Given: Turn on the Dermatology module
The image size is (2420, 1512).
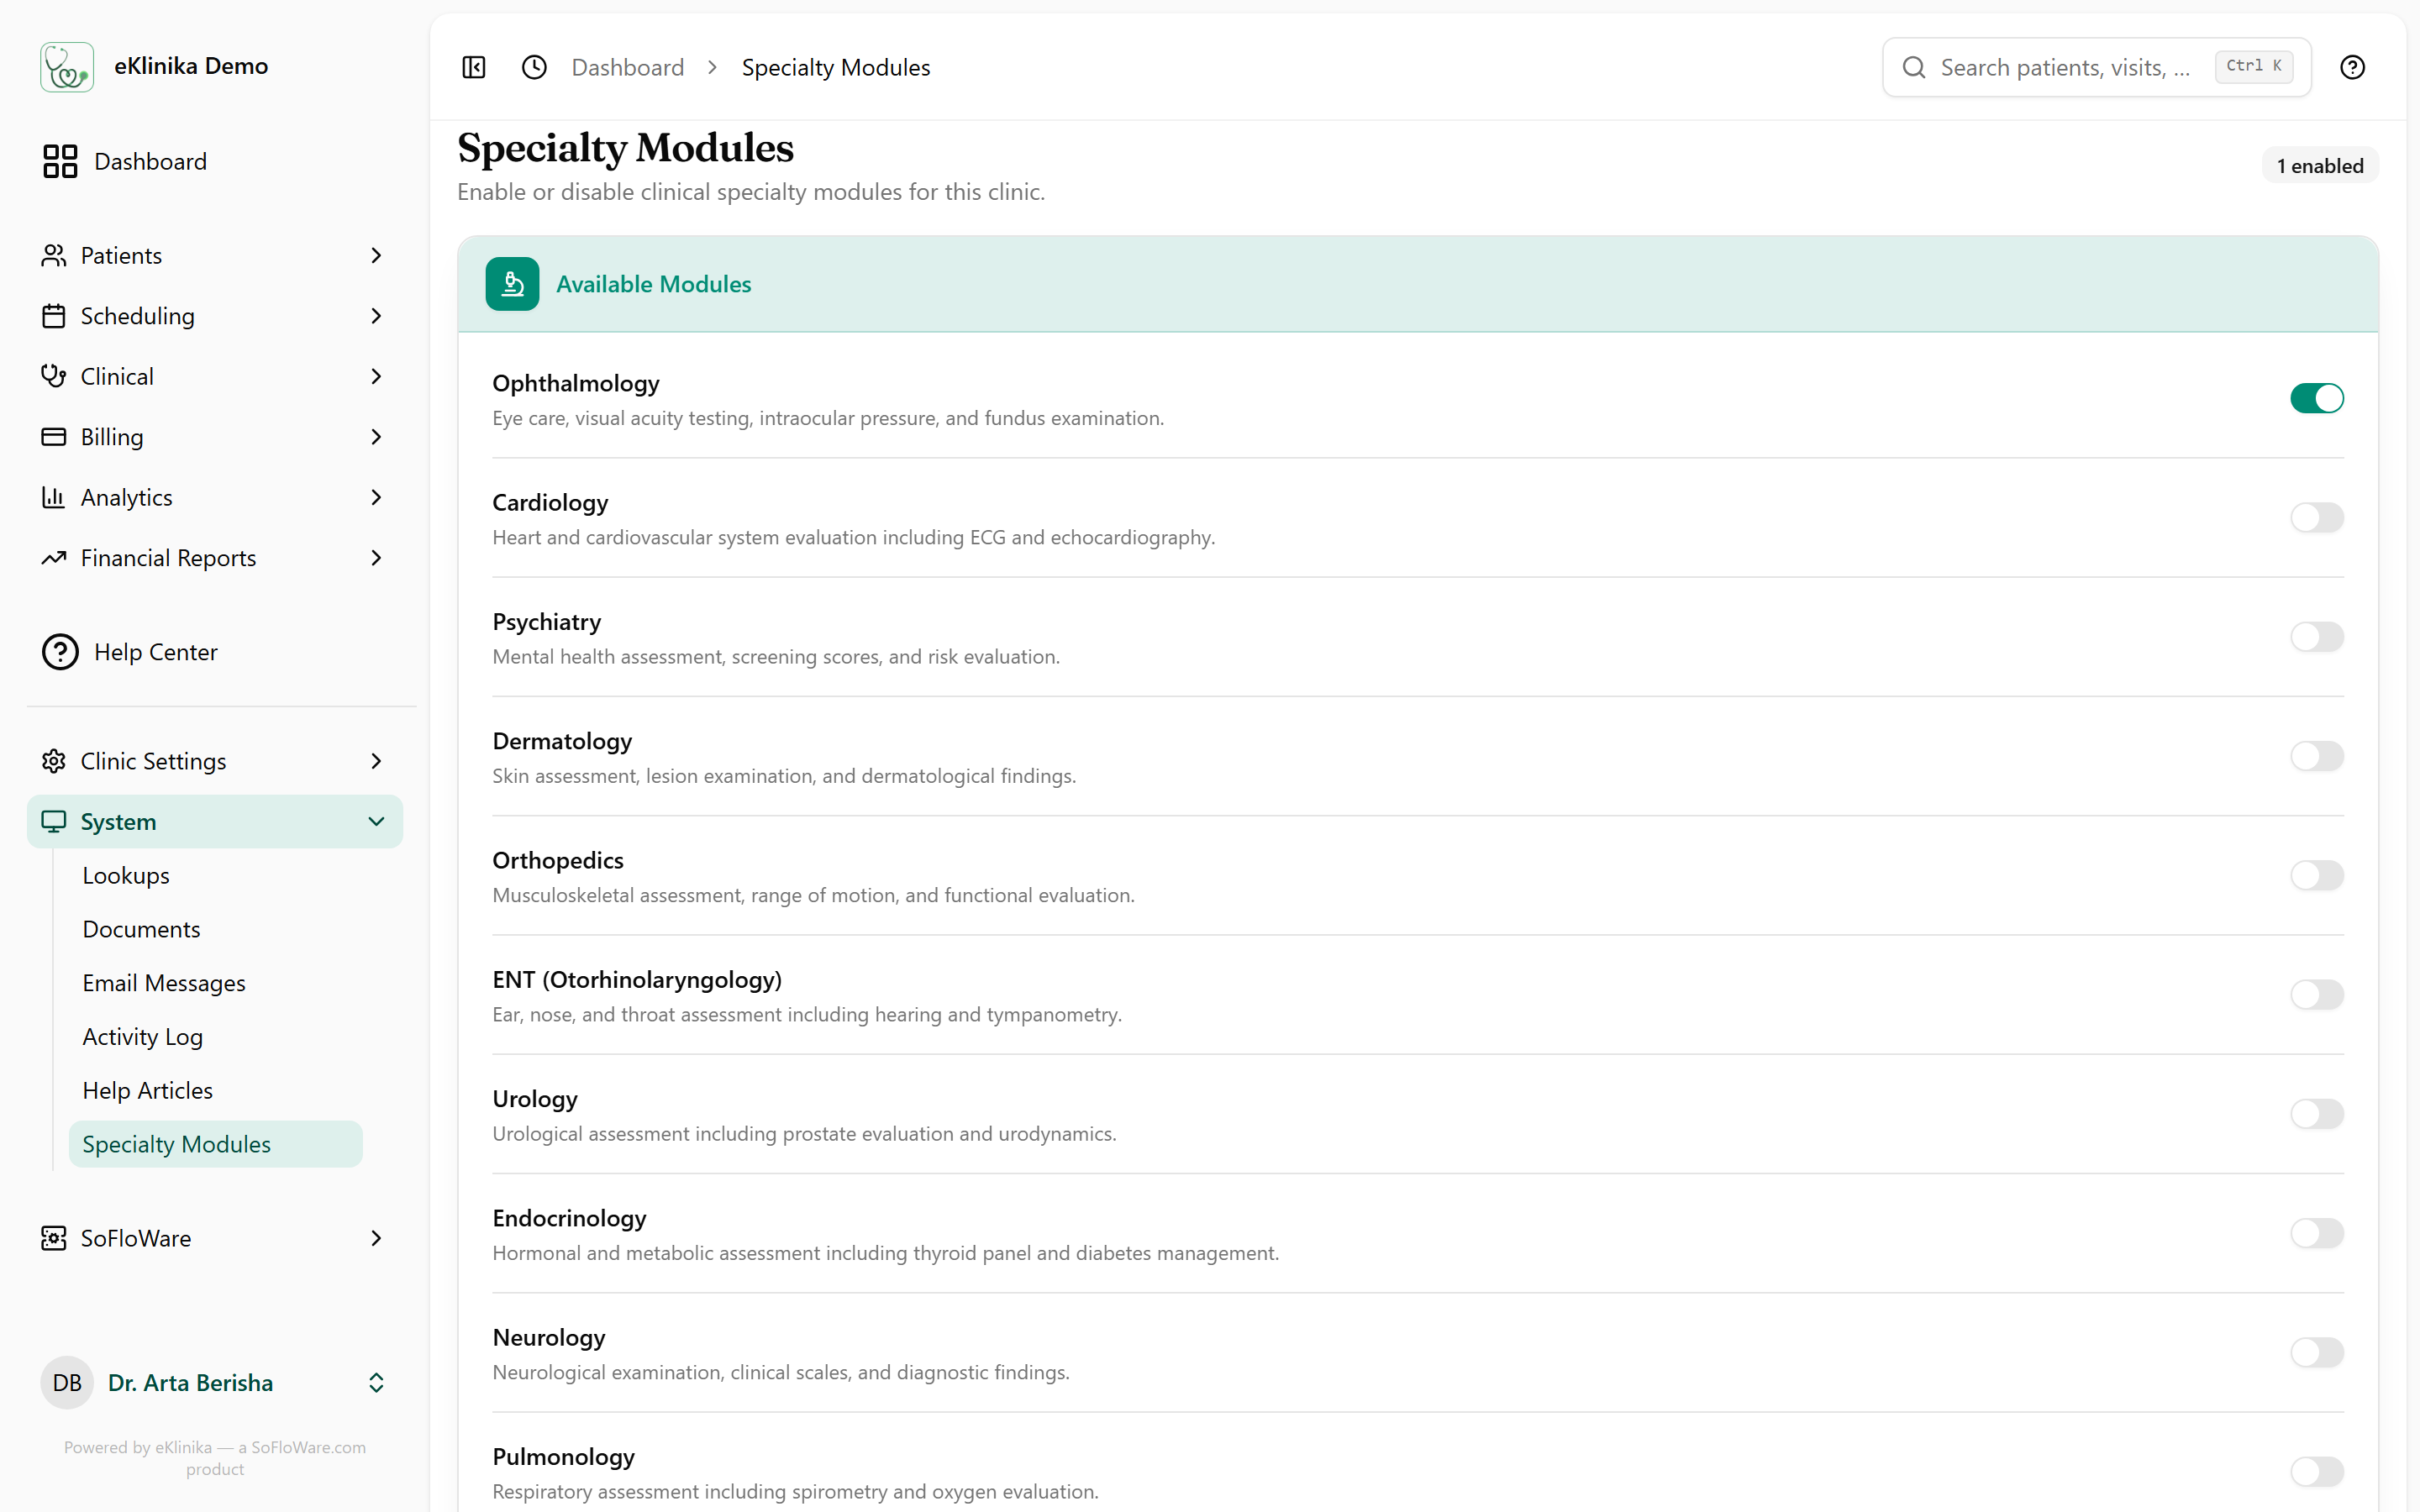Looking at the screenshot, I should point(2317,756).
